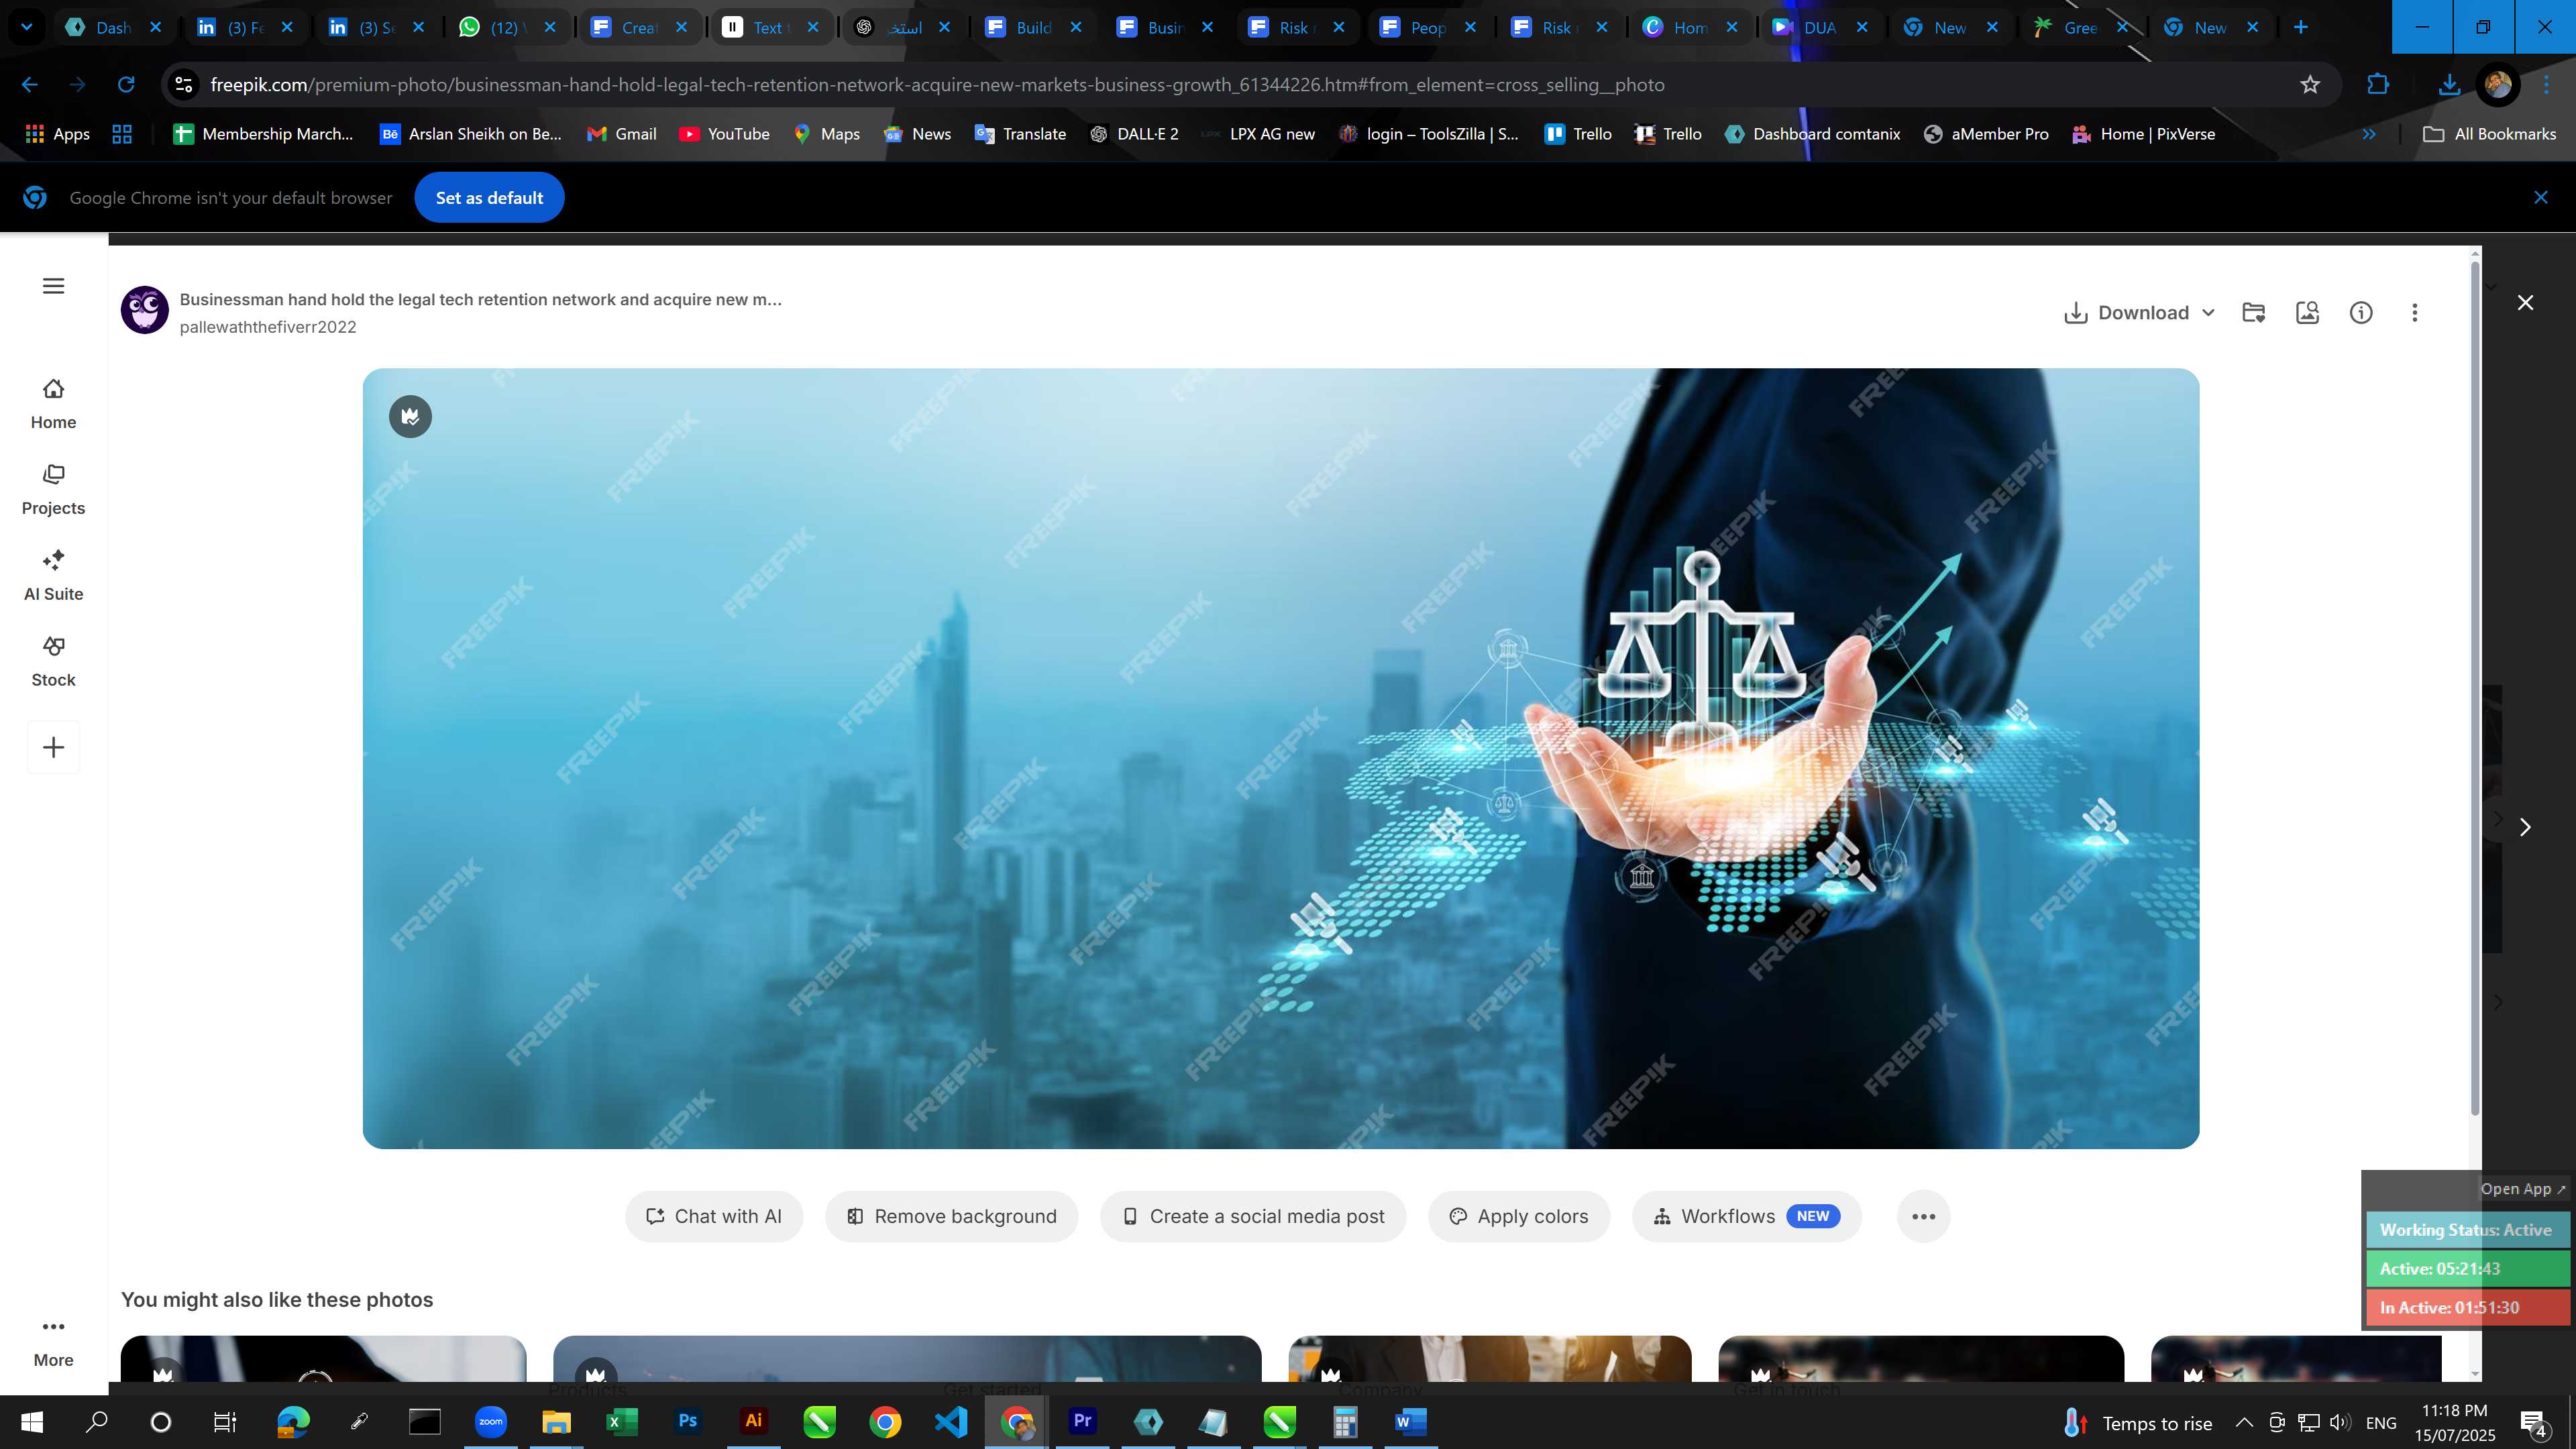The height and width of the screenshot is (1449, 2576).
Task: Close the image detail overlay
Action: point(2525,302)
